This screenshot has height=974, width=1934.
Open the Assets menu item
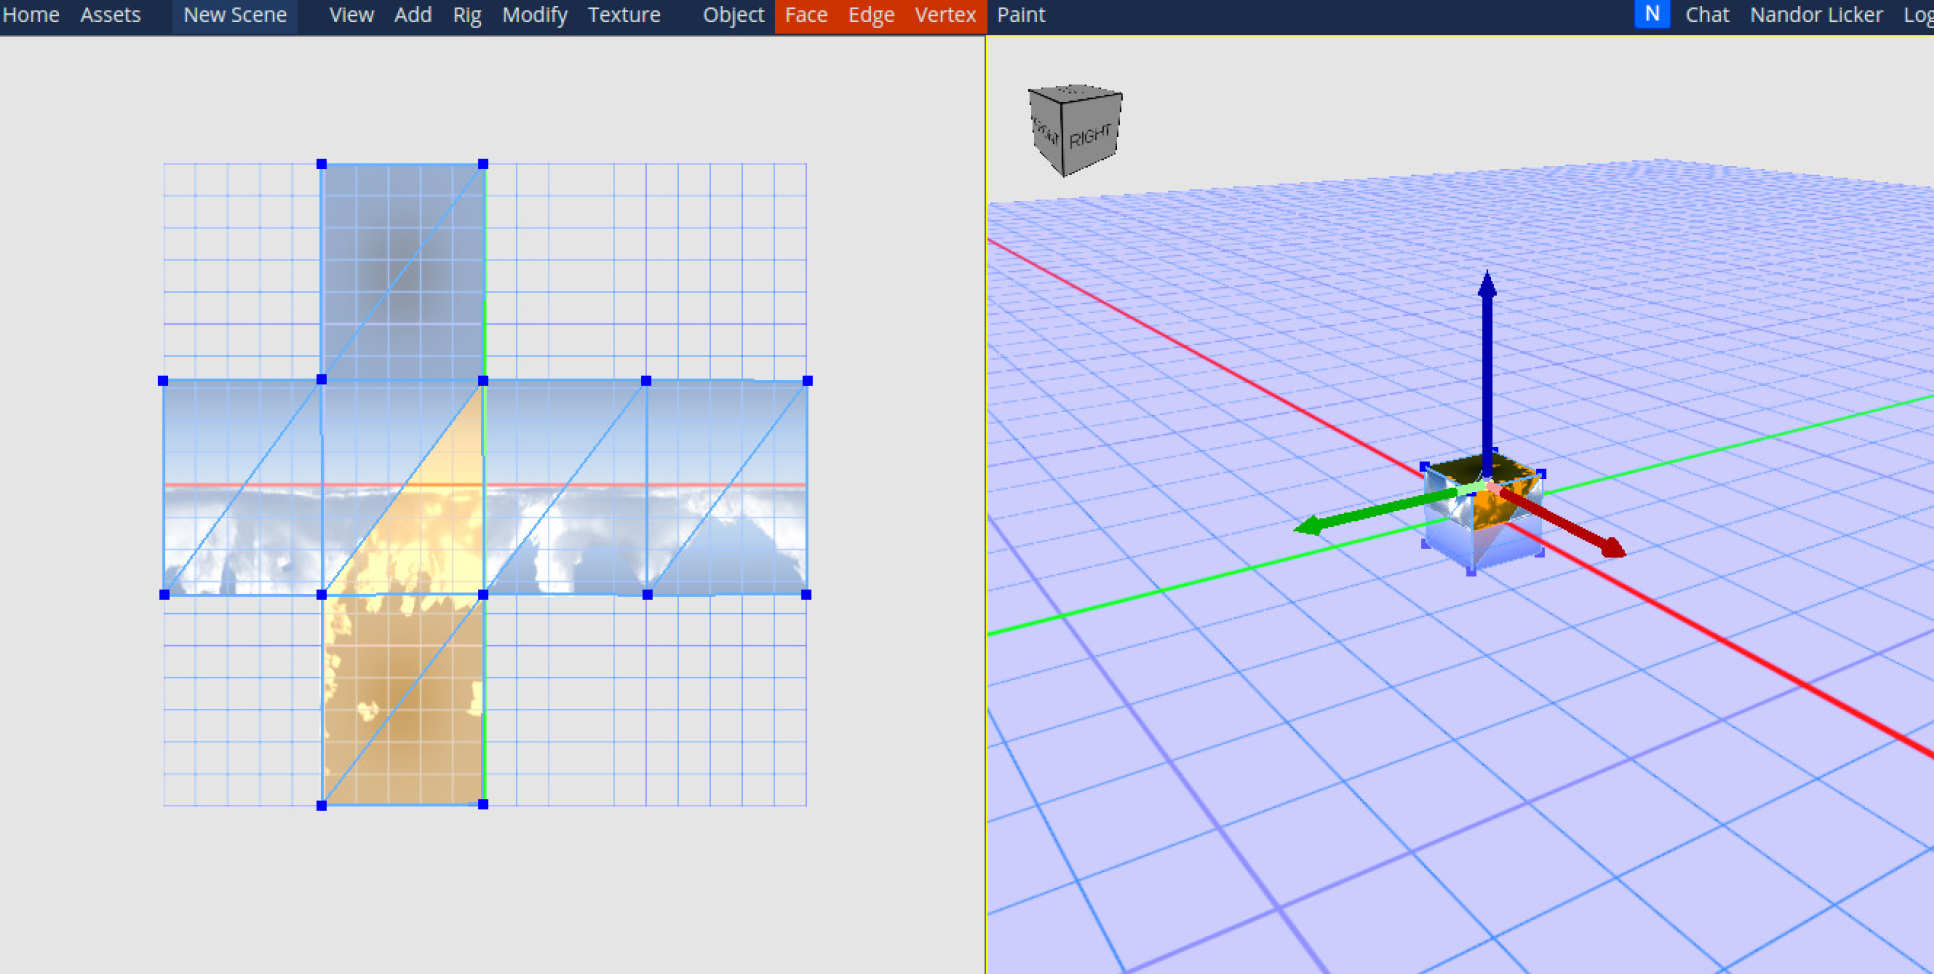pyautogui.click(x=110, y=15)
